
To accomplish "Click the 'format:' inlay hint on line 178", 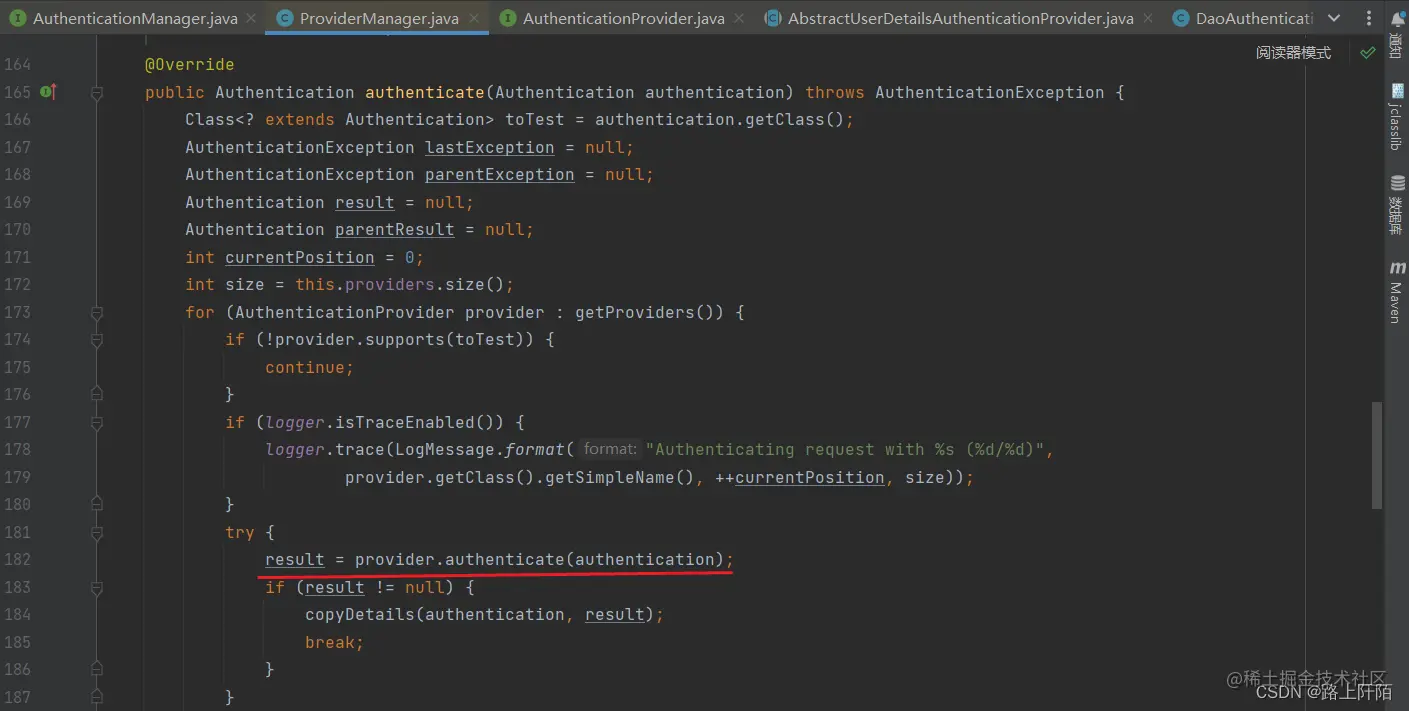I will click(x=610, y=449).
